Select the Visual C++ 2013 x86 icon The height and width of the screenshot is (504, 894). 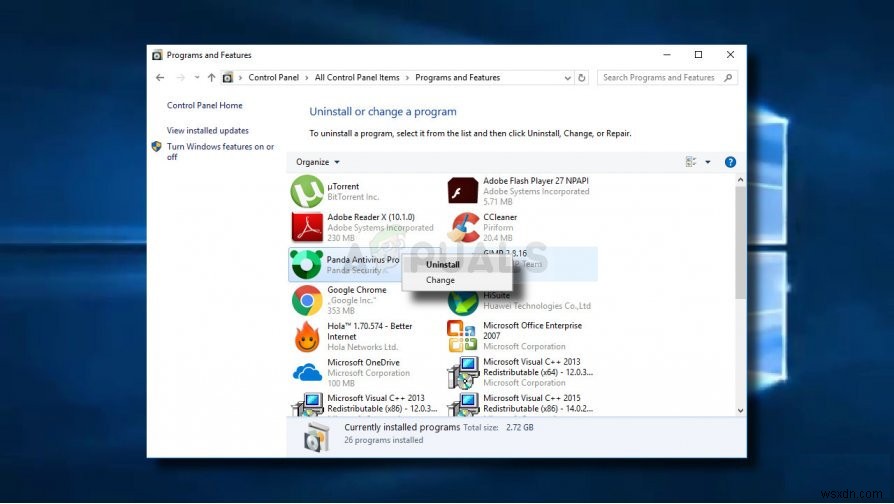[x=307, y=405]
